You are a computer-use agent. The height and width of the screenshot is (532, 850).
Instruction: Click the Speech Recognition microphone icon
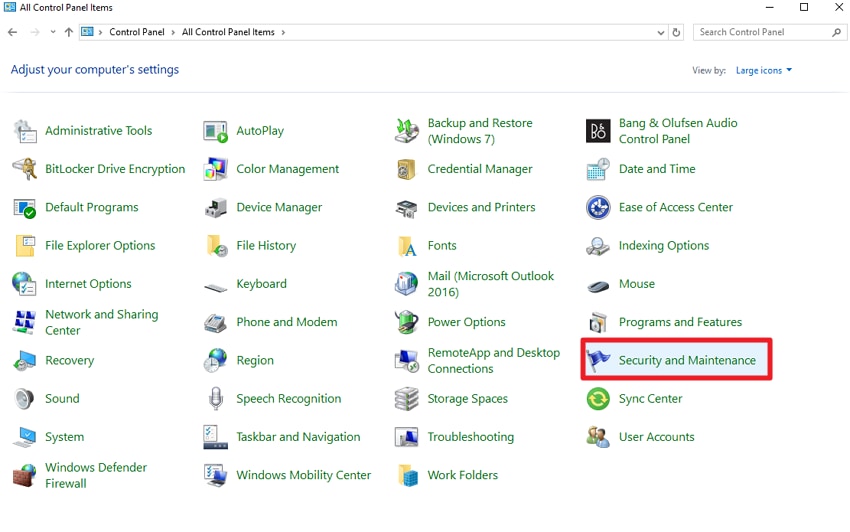216,399
